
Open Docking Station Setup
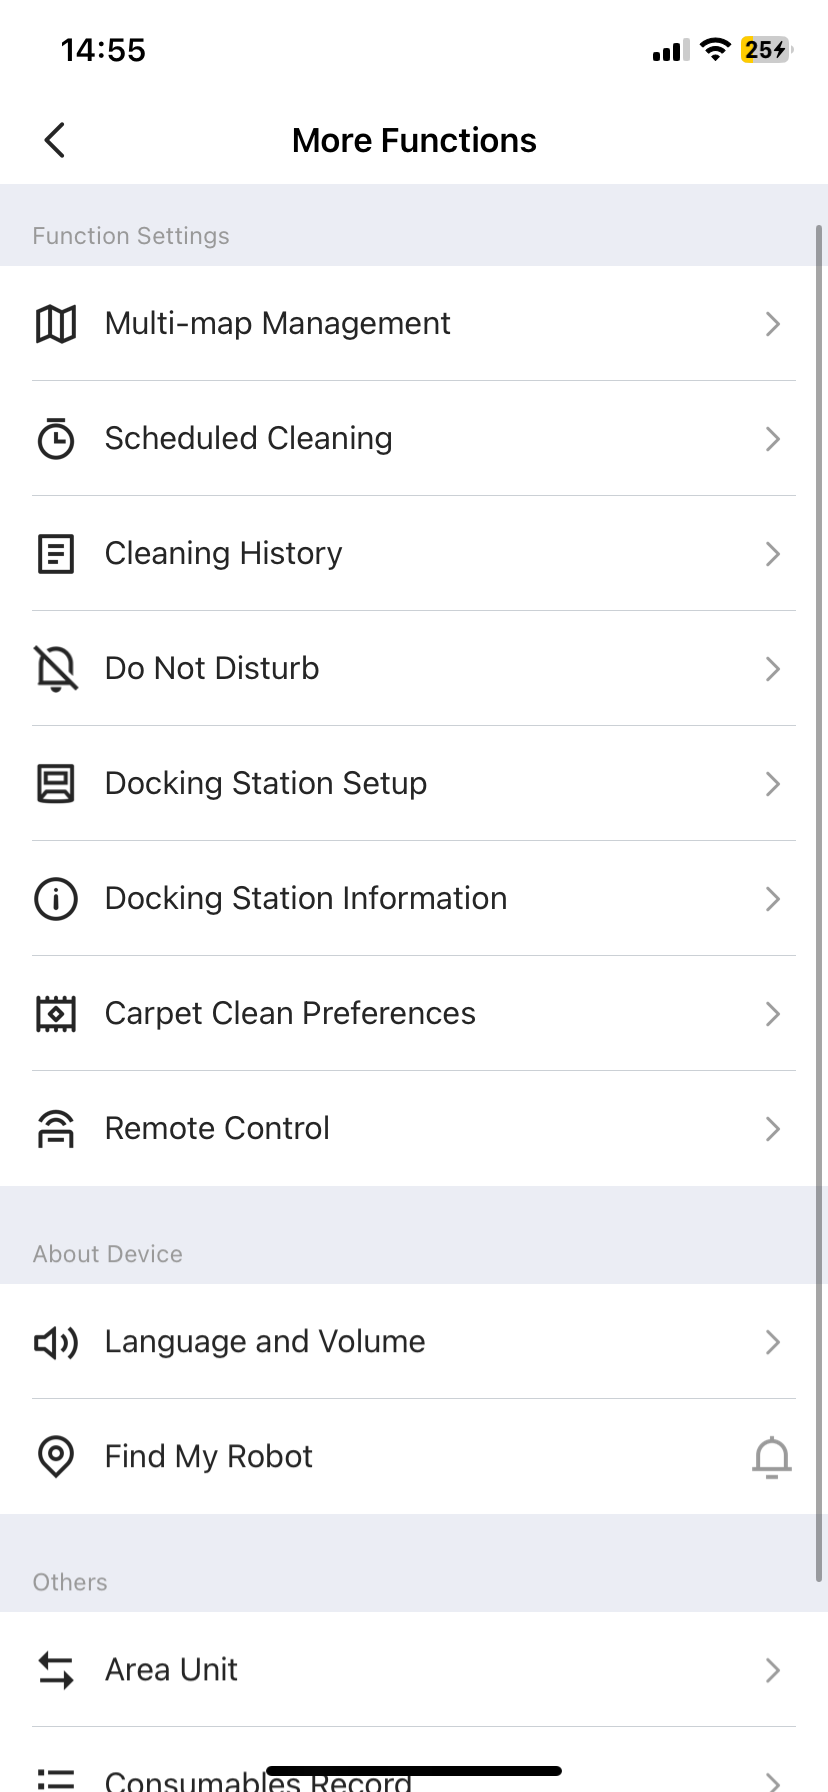(x=414, y=784)
